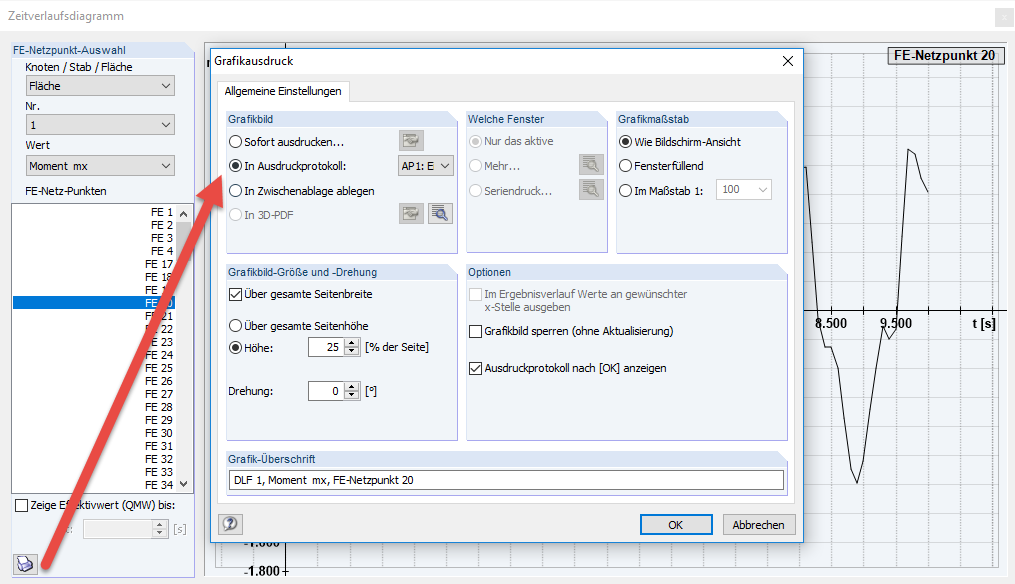Select FE 29 in the points list
The width and height of the screenshot is (1015, 584).
pos(94,420)
